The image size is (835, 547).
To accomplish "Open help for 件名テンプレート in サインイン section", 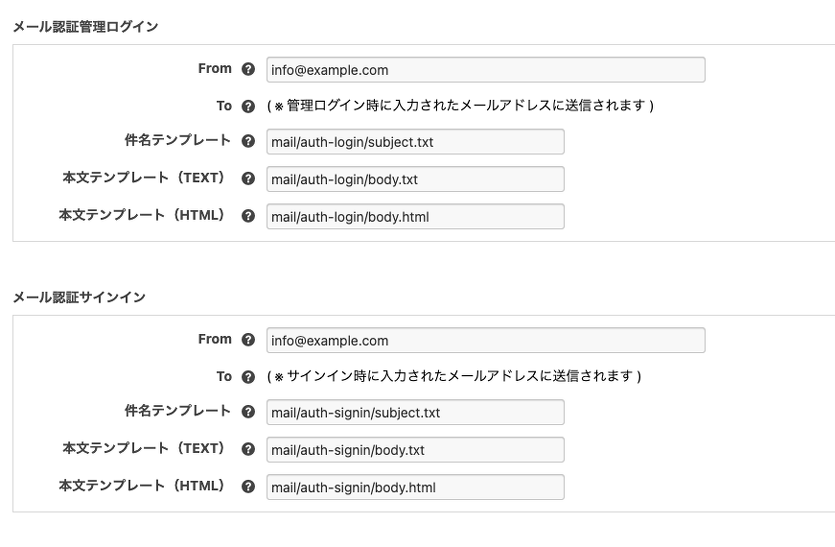I will click(249, 412).
